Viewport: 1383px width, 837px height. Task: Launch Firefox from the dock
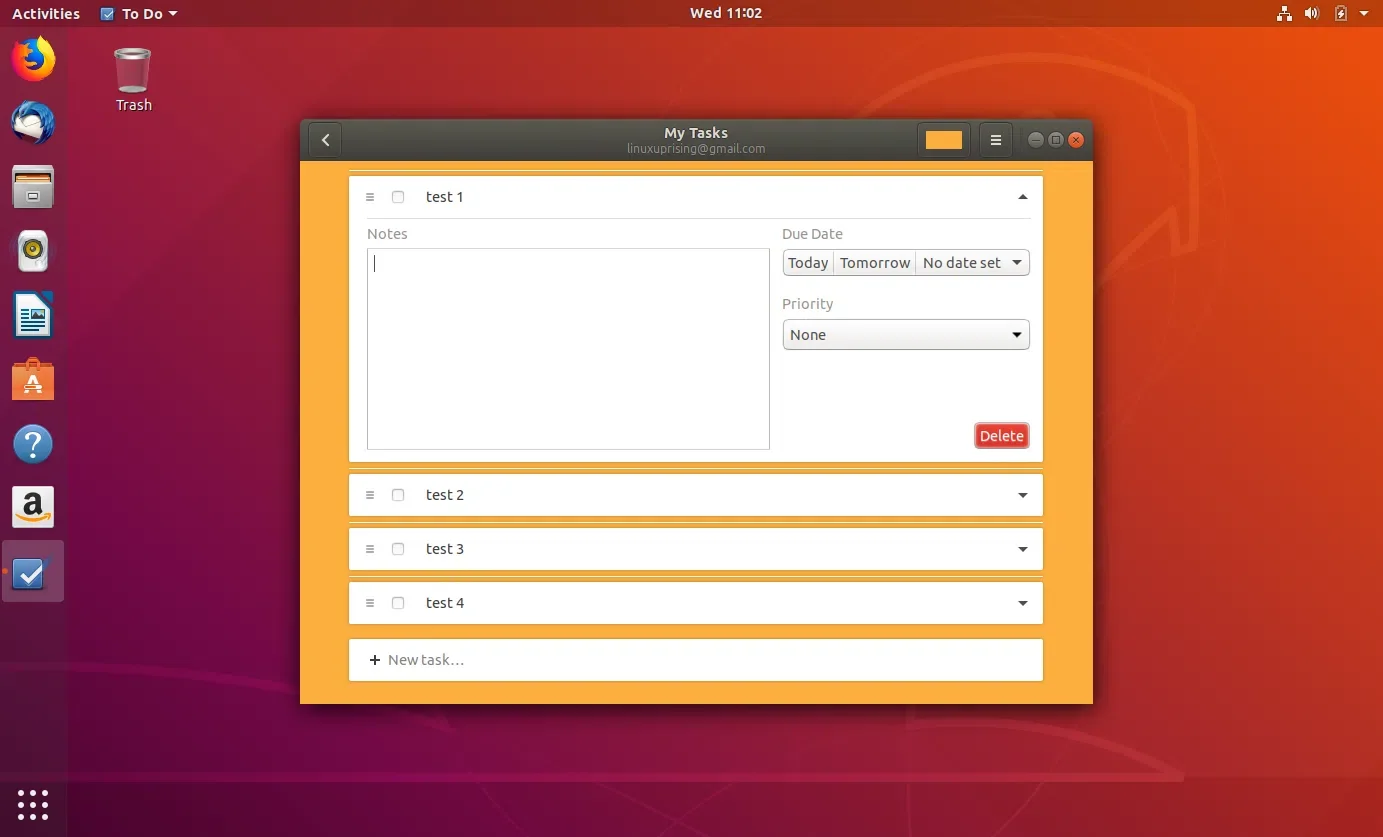point(33,58)
